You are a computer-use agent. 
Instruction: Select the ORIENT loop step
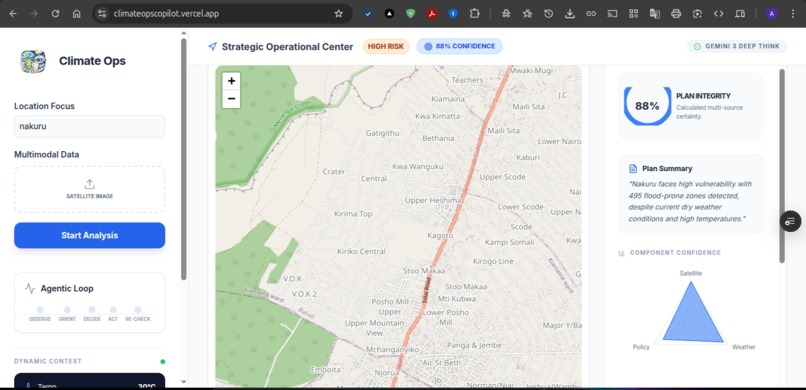point(67,313)
